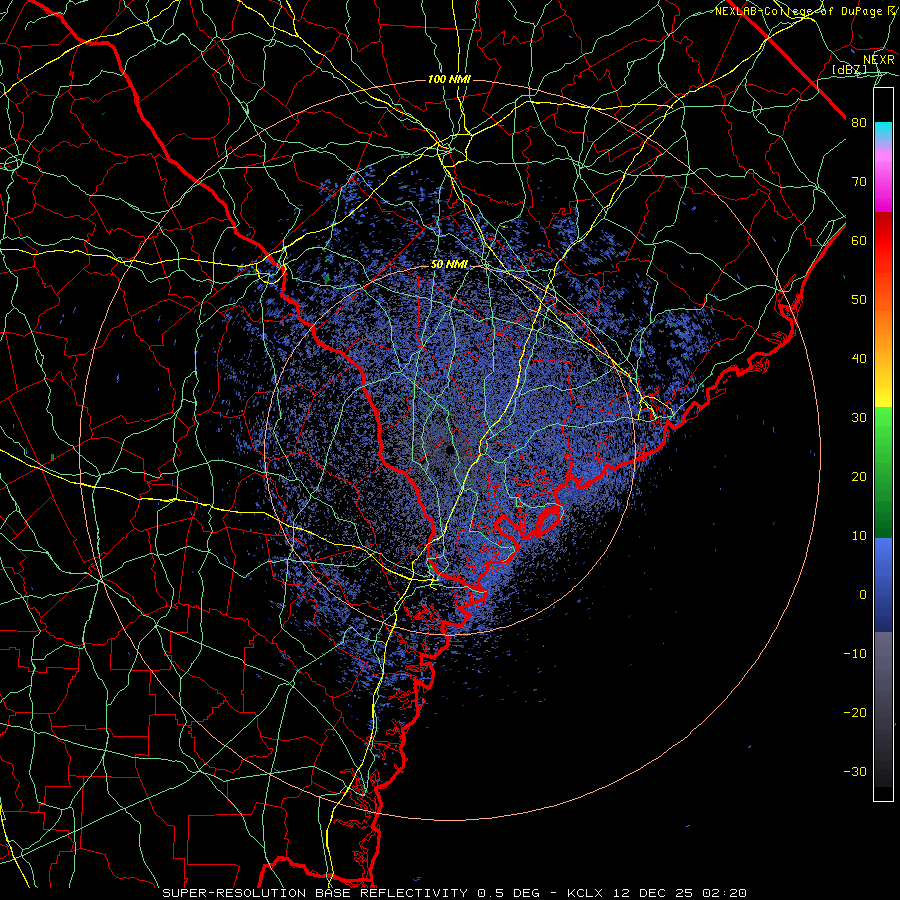Viewport: 900px width, 900px height.
Task: Click the orange segment of the color bar
Action: [x=883, y=321]
